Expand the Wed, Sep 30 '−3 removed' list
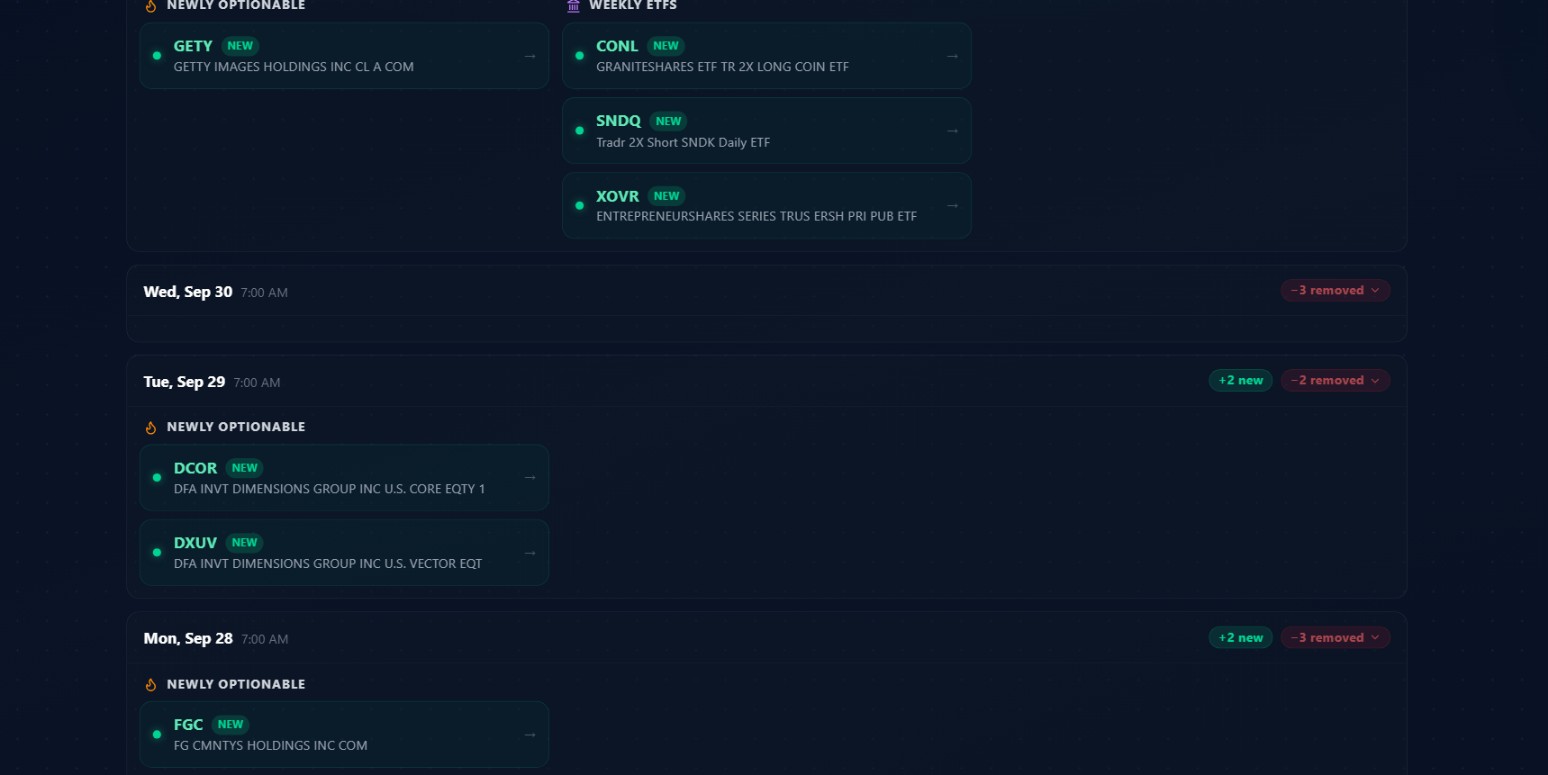 pyautogui.click(x=1335, y=290)
